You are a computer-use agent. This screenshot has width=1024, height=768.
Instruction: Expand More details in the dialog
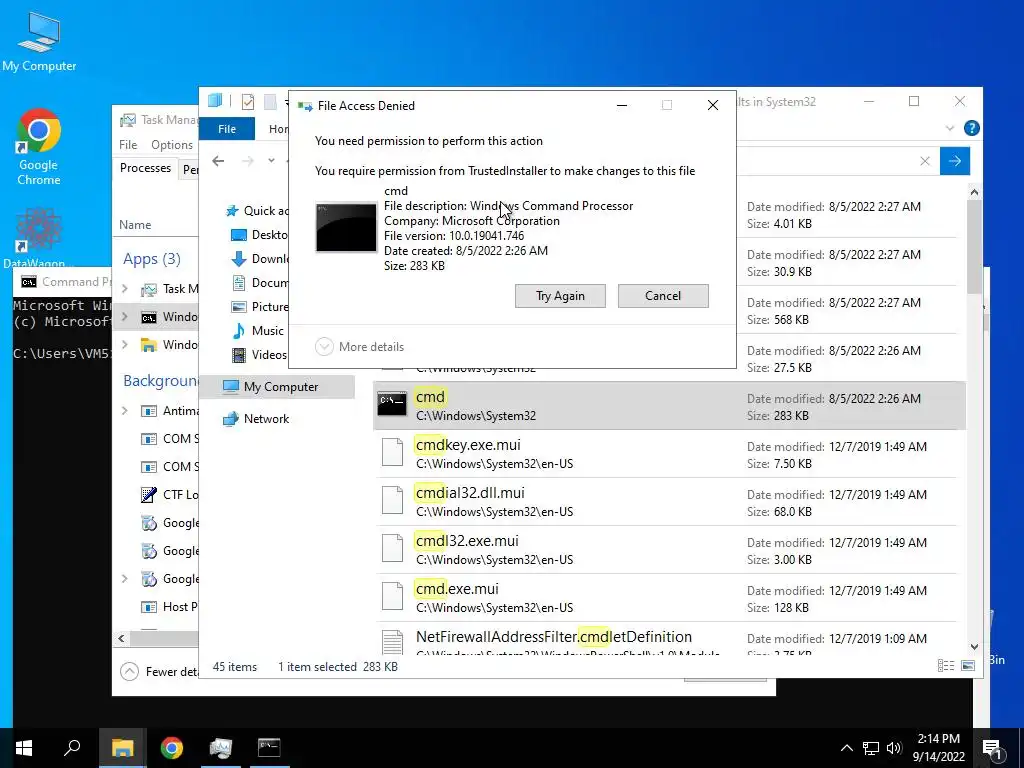(360, 347)
